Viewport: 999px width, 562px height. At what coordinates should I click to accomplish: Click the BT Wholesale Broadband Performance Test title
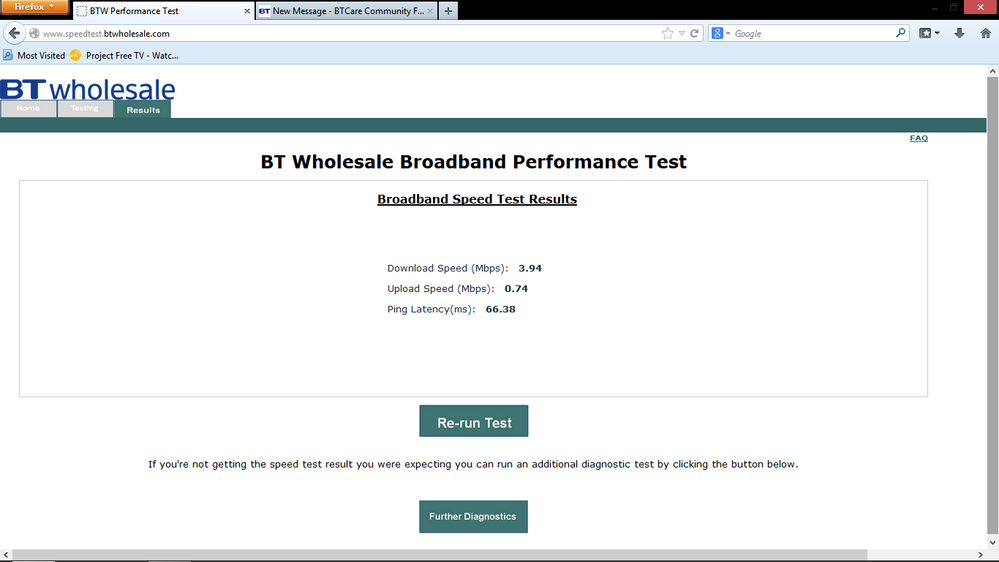coord(473,162)
